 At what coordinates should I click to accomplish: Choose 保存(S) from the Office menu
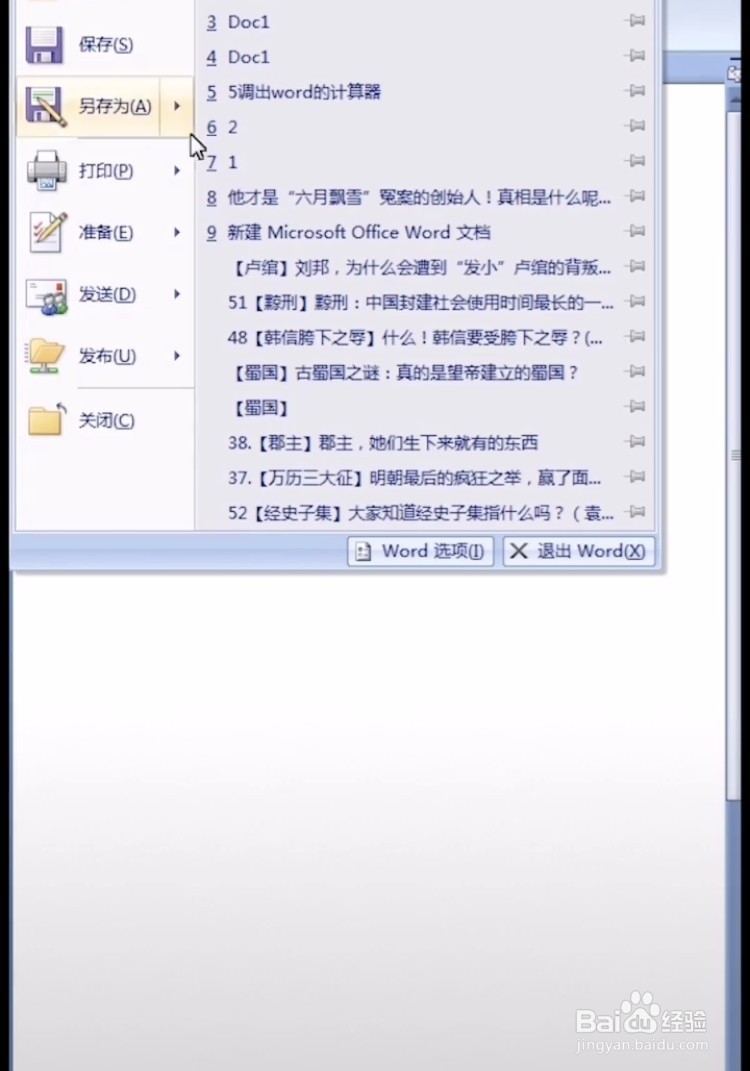tap(105, 45)
